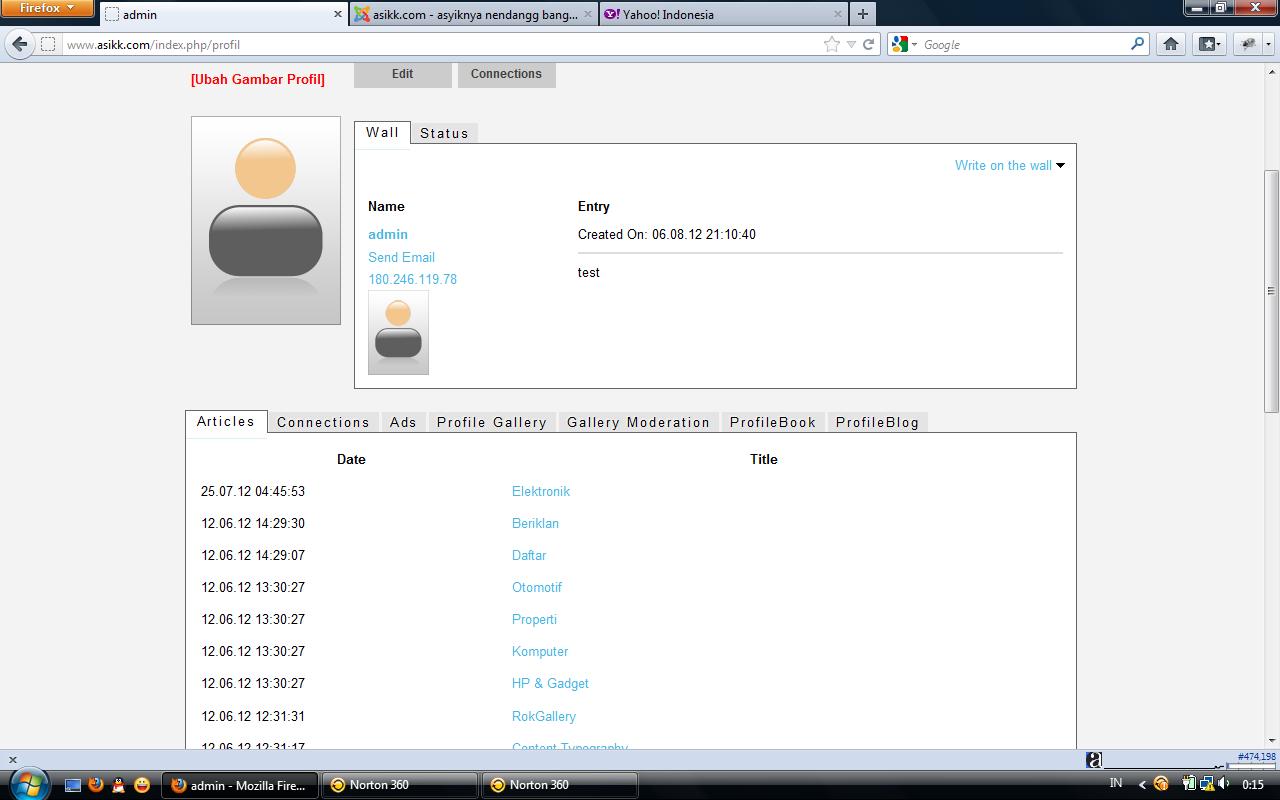Click into the address bar URL field
Image resolution: width=1280 pixels, height=800 pixels.
(440, 44)
